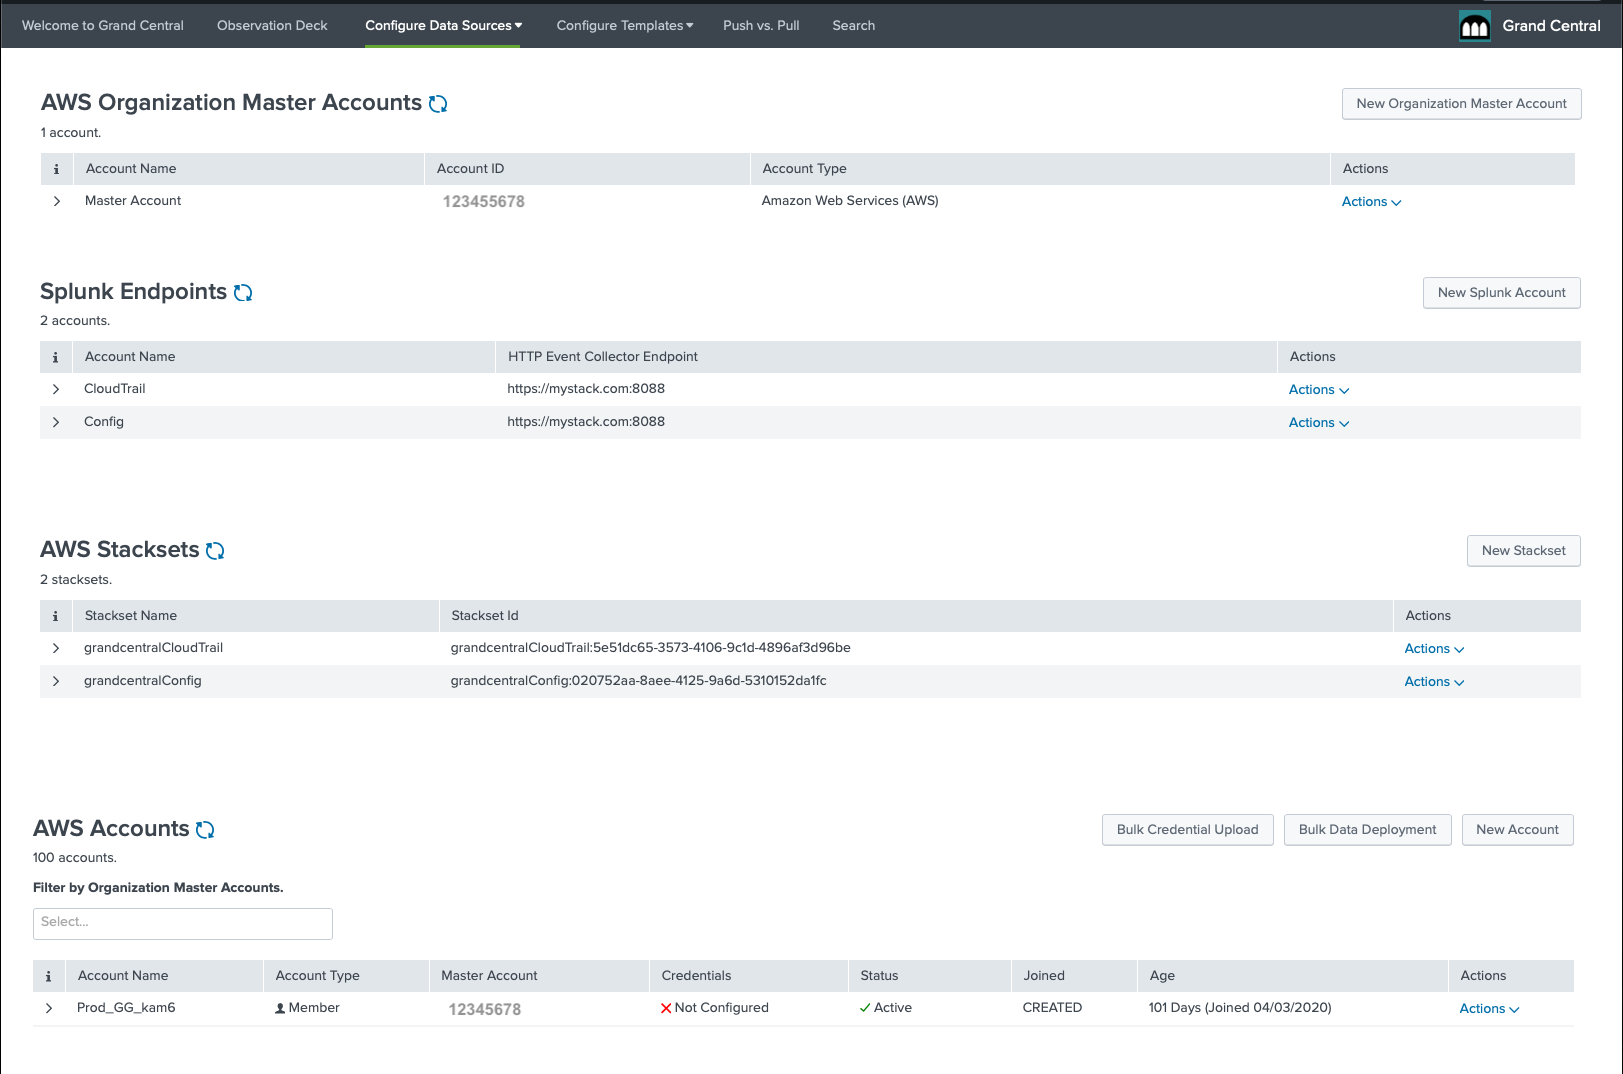Click the Config row endpoint URL
The image size is (1623, 1074).
586,422
